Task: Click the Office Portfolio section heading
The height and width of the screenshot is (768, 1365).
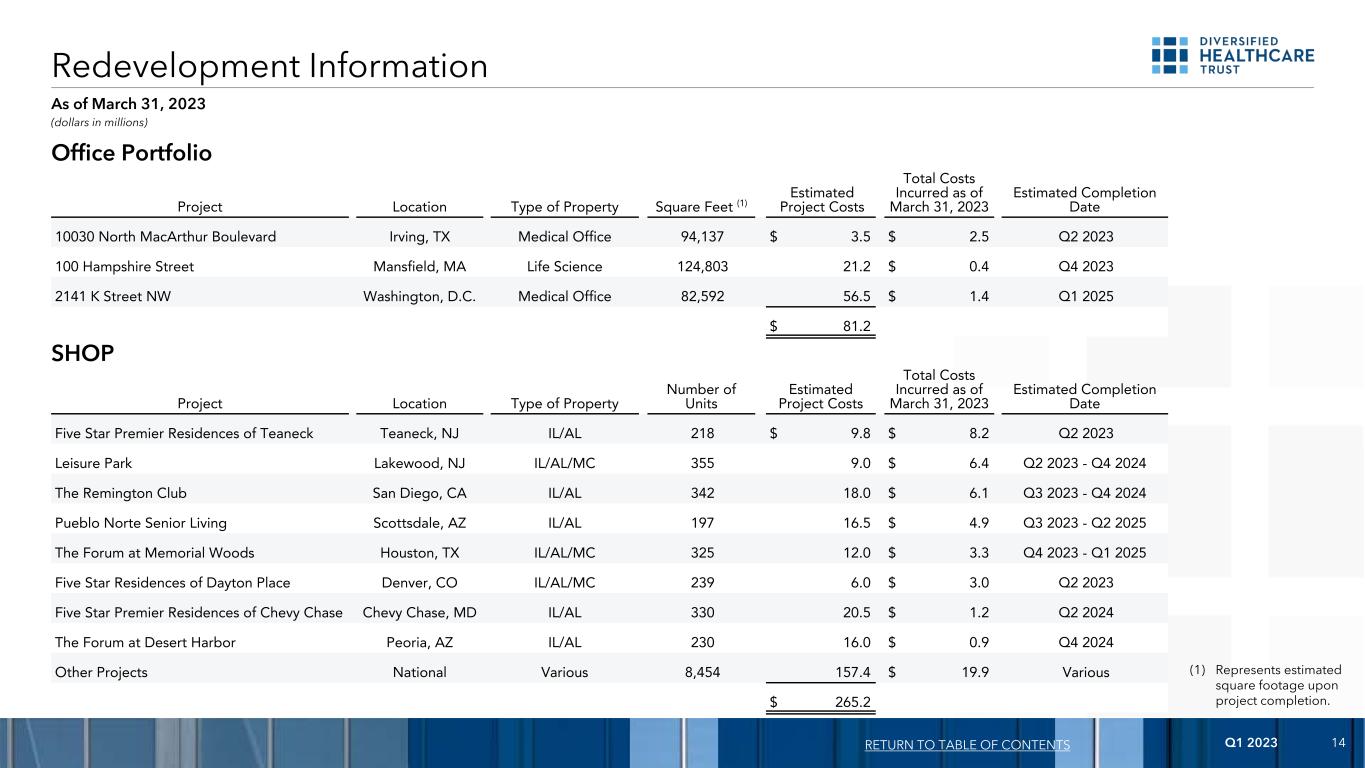Action: (x=131, y=153)
